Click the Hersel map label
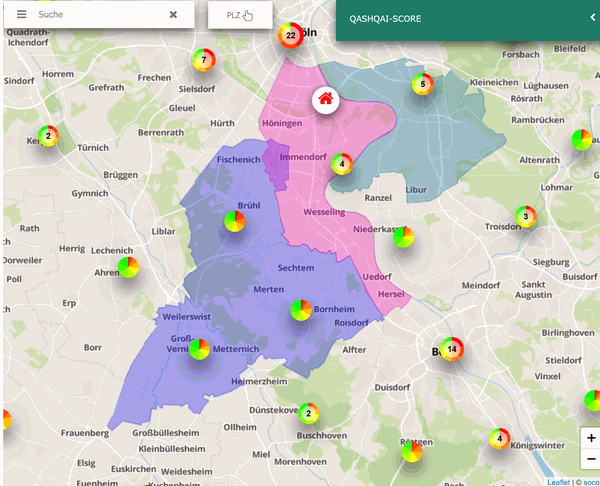 coord(391,294)
